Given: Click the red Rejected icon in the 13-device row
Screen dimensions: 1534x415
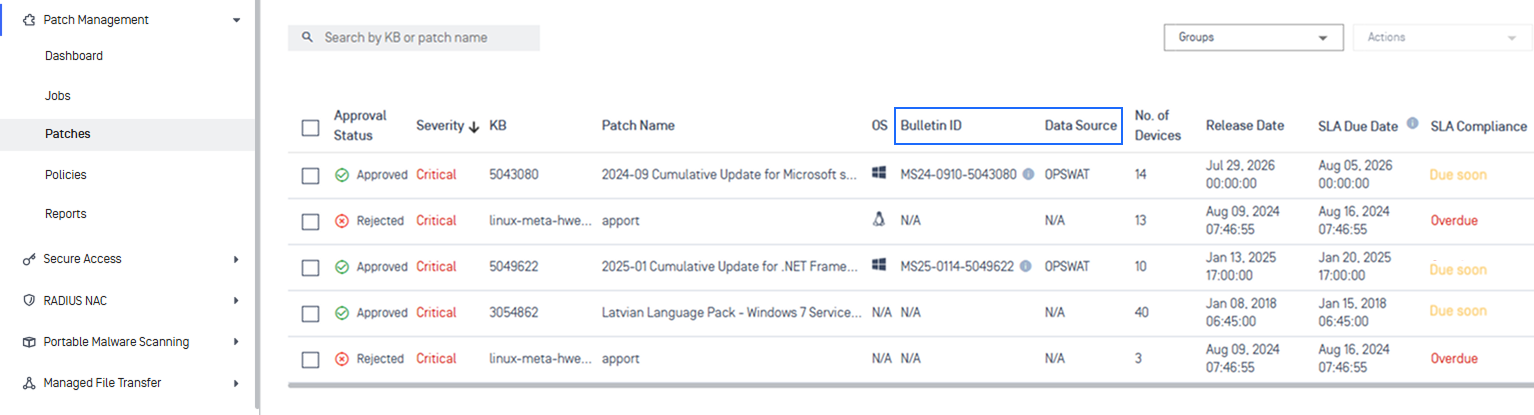Looking at the screenshot, I should coord(342,220).
